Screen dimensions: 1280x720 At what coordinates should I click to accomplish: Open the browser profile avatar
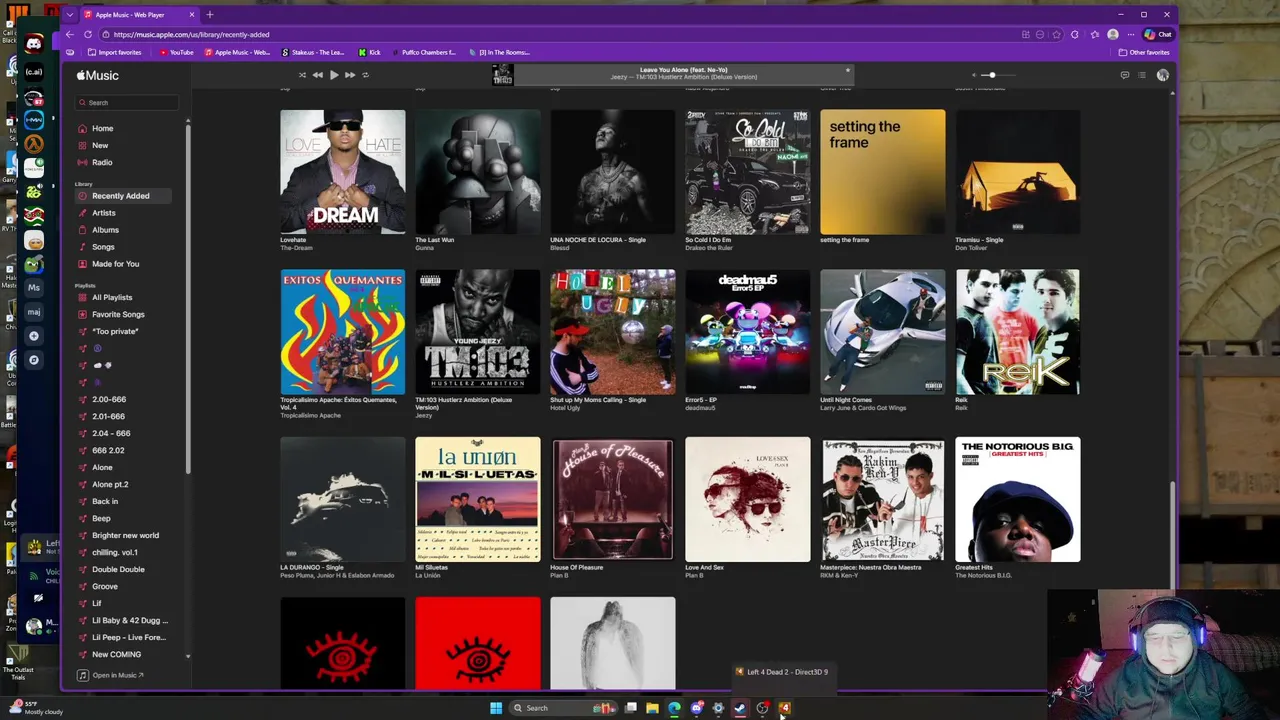(x=1113, y=34)
